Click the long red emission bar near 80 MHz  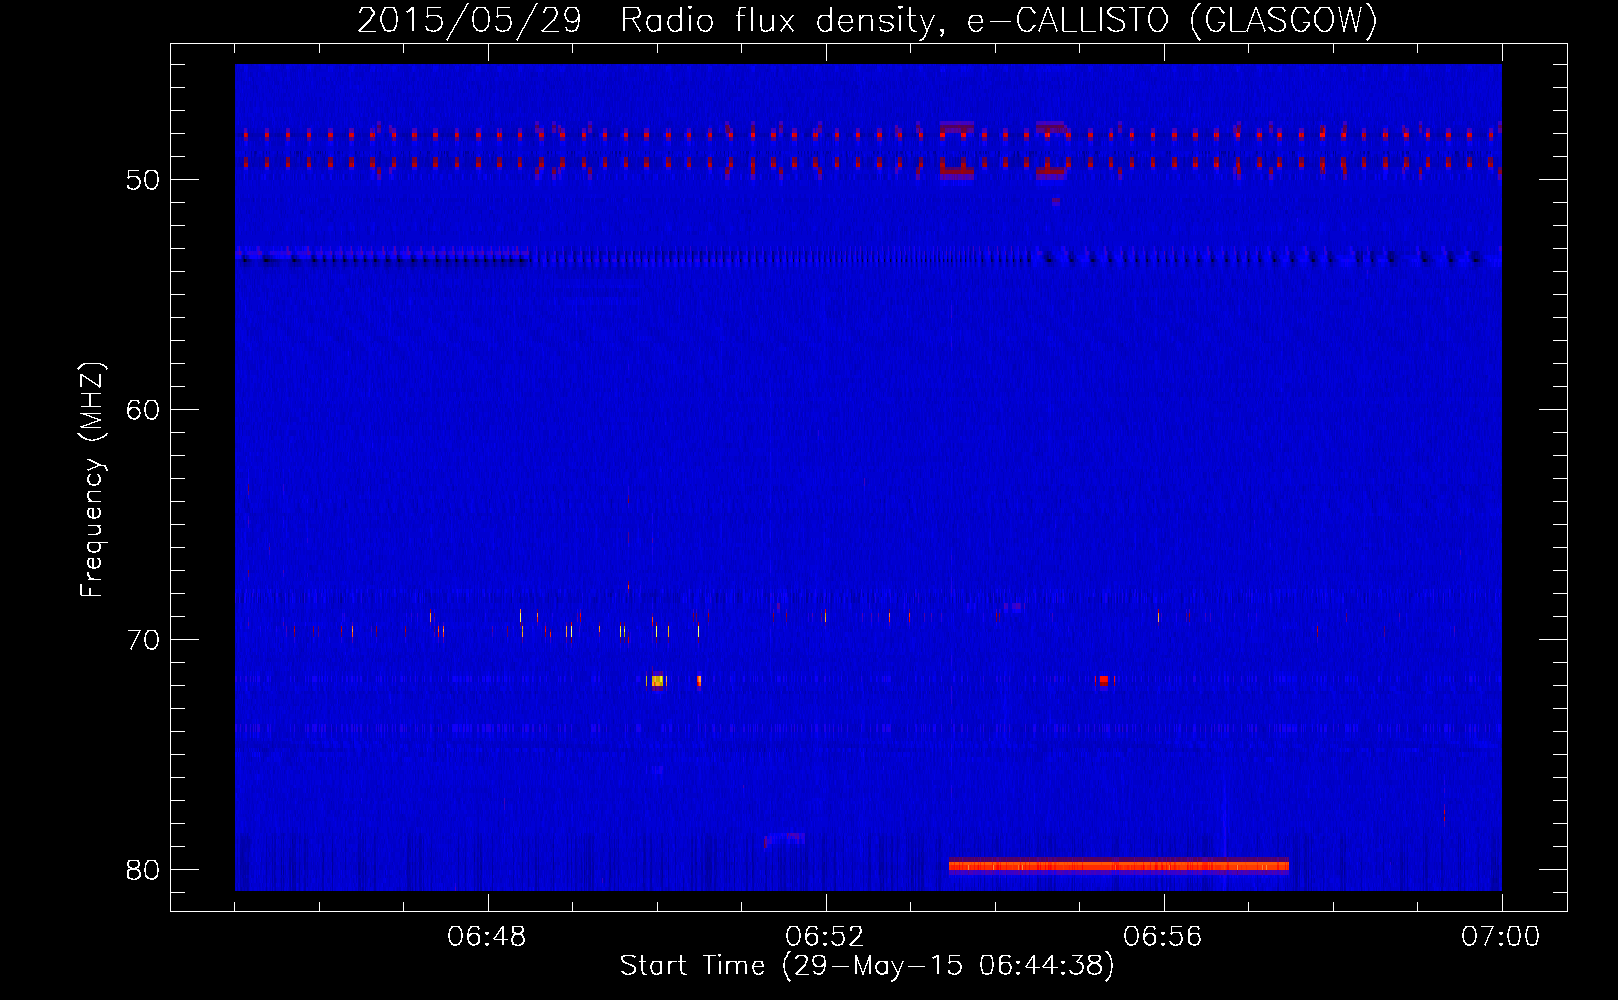tap(1119, 866)
